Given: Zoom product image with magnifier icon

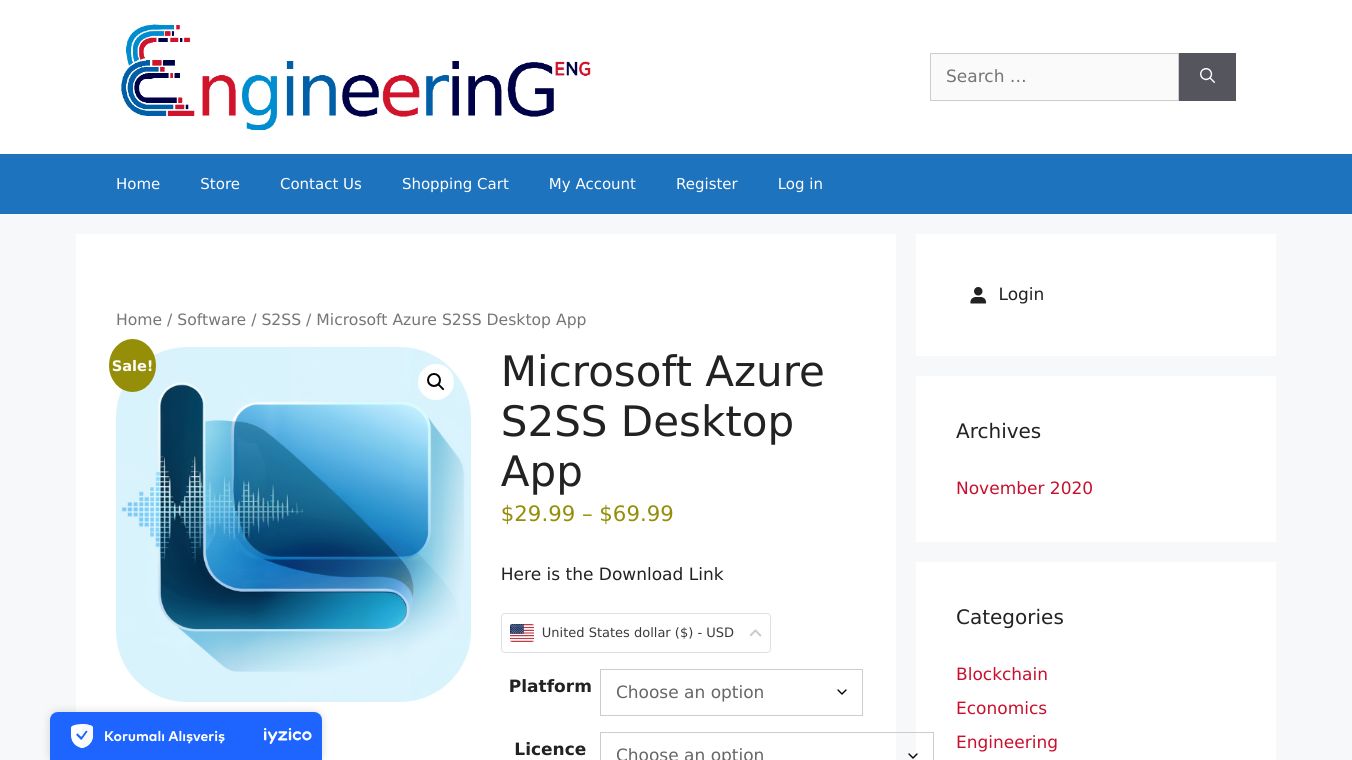Looking at the screenshot, I should pyautogui.click(x=435, y=382).
